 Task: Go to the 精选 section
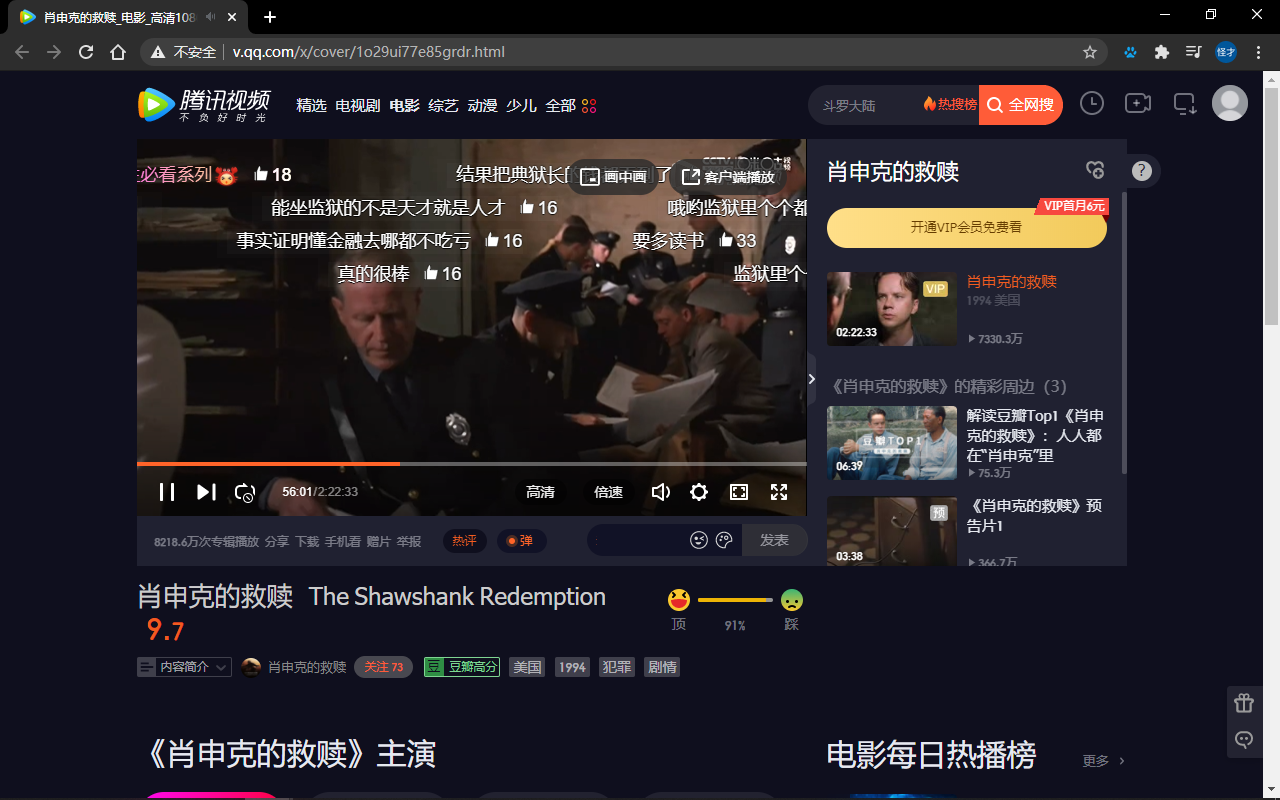click(x=311, y=105)
